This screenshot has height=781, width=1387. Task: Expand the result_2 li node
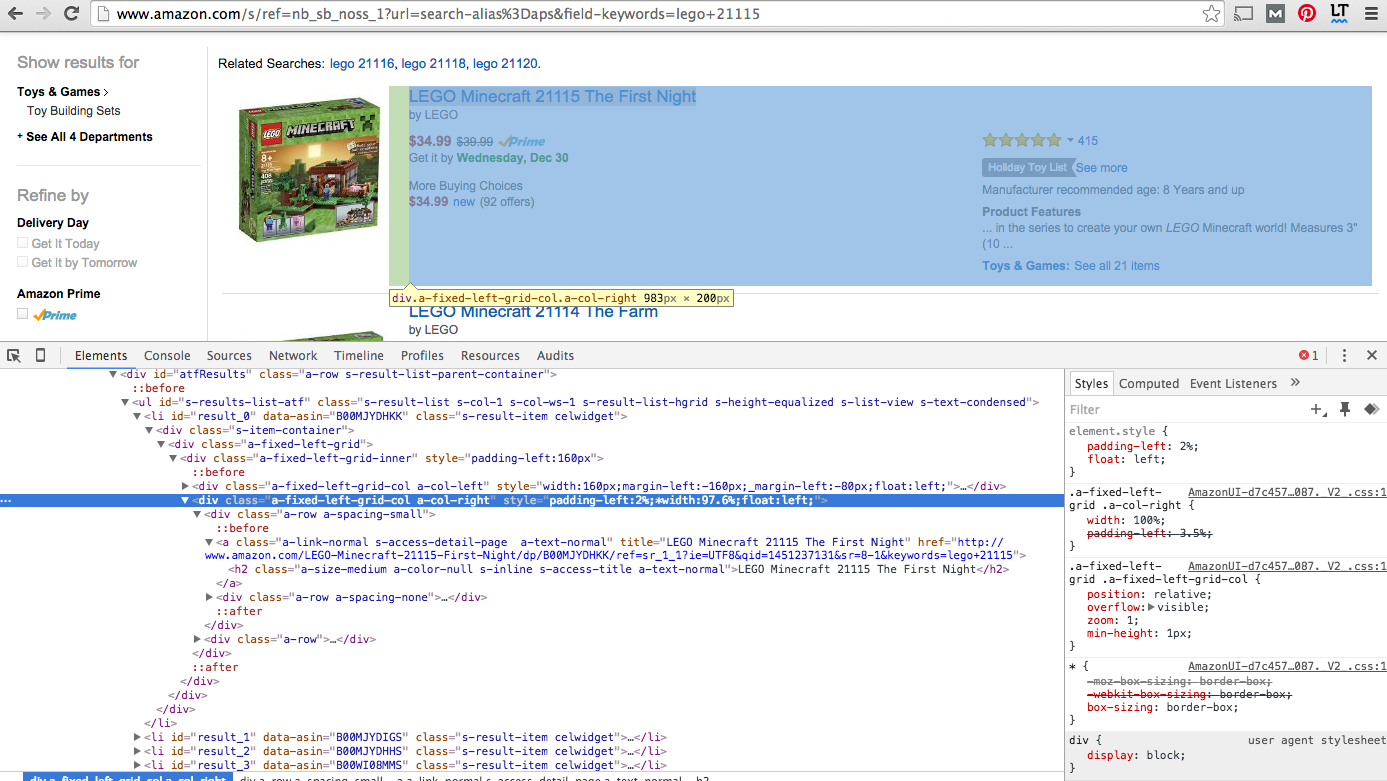138,751
